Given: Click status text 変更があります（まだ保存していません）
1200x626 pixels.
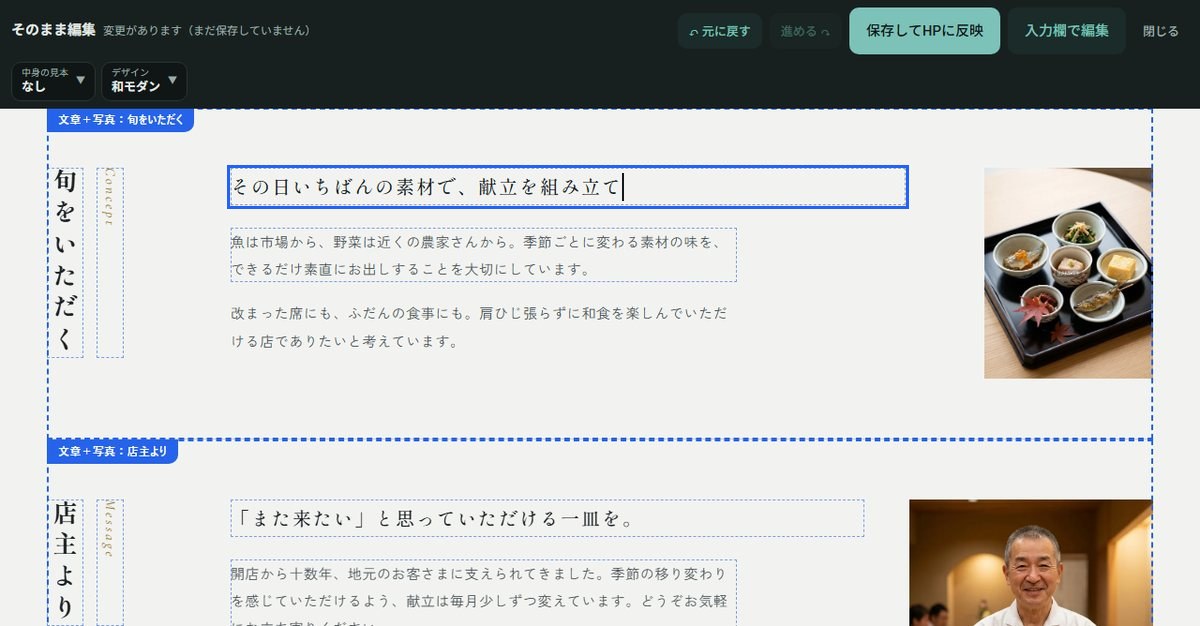Looking at the screenshot, I should pos(207,31).
